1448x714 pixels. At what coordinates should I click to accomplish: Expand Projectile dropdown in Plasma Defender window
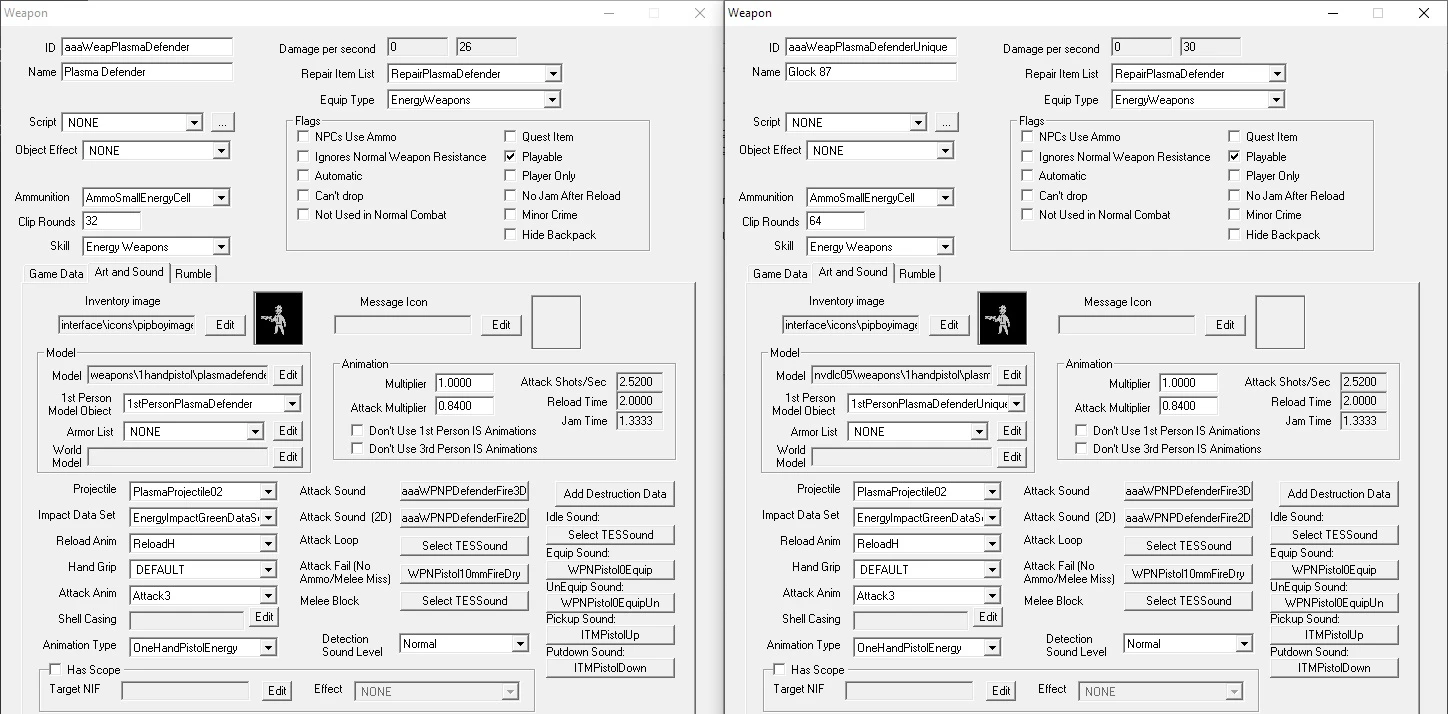coord(267,492)
